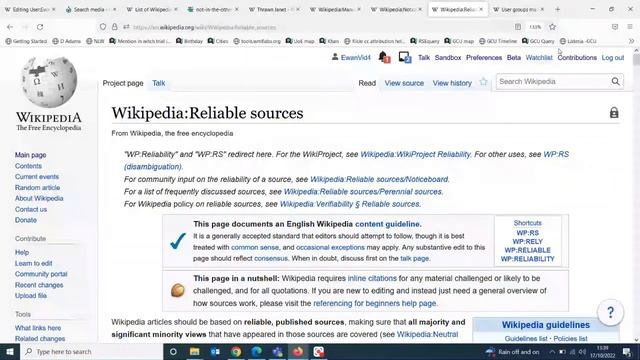The height and width of the screenshot is (360, 640).
Task: Show hidden system tray icons chevron
Action: pyautogui.click(x=552, y=351)
